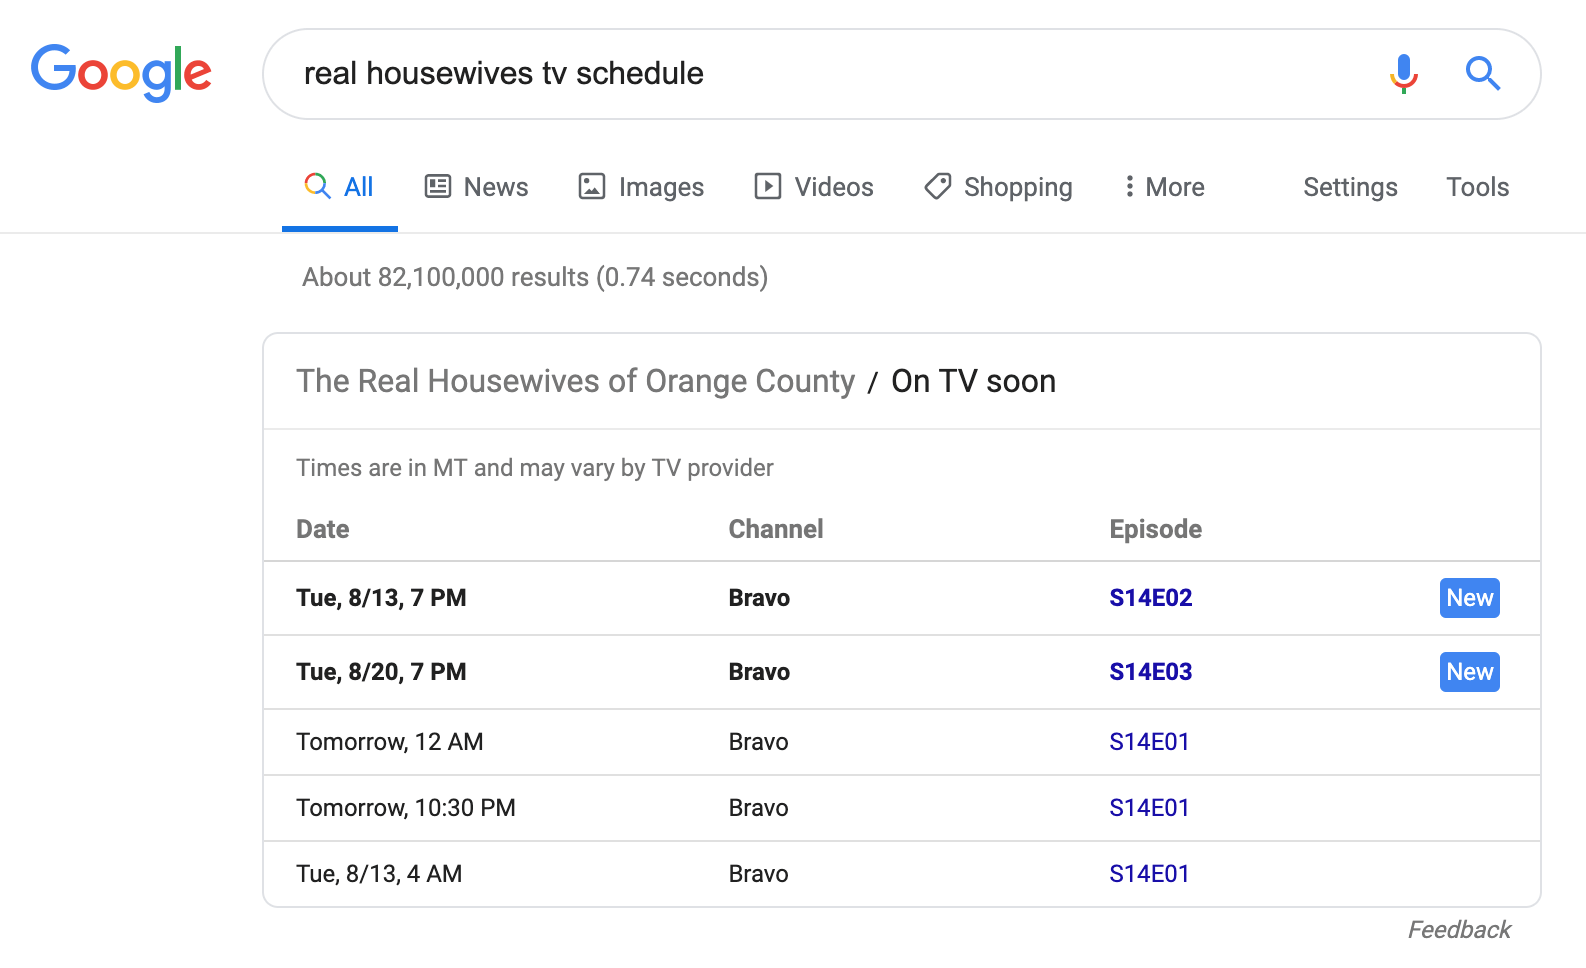1586x968 pixels.
Task: Start voice search with microphone icon
Action: click(x=1403, y=74)
